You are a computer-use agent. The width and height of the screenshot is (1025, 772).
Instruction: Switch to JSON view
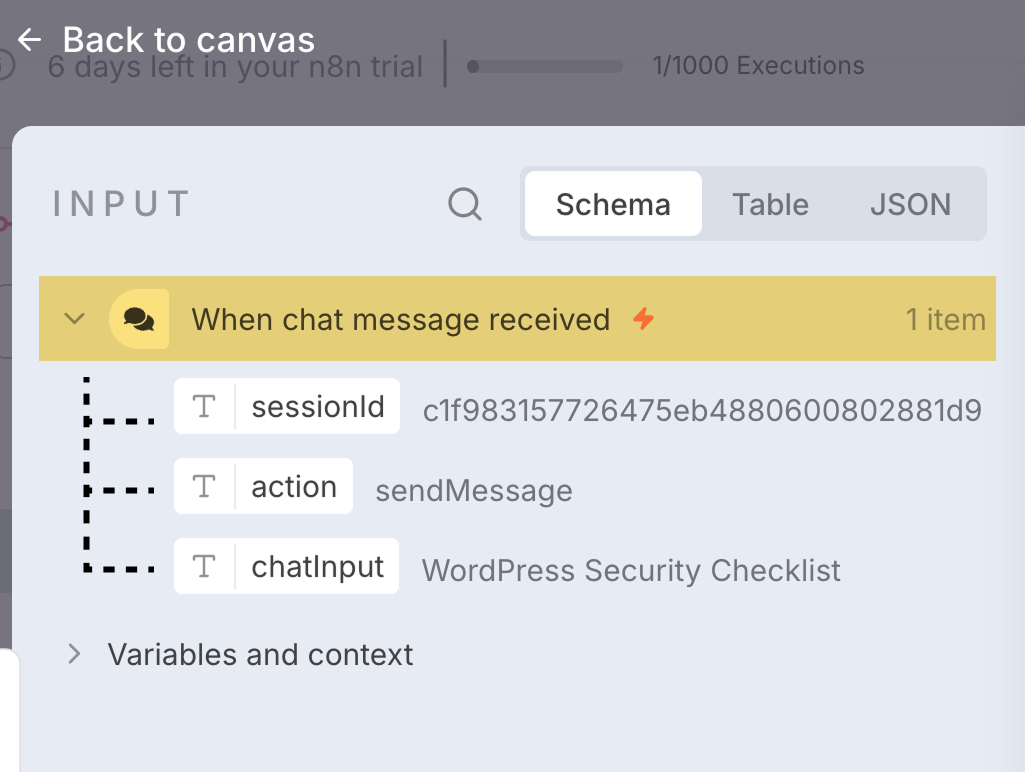[x=910, y=204]
